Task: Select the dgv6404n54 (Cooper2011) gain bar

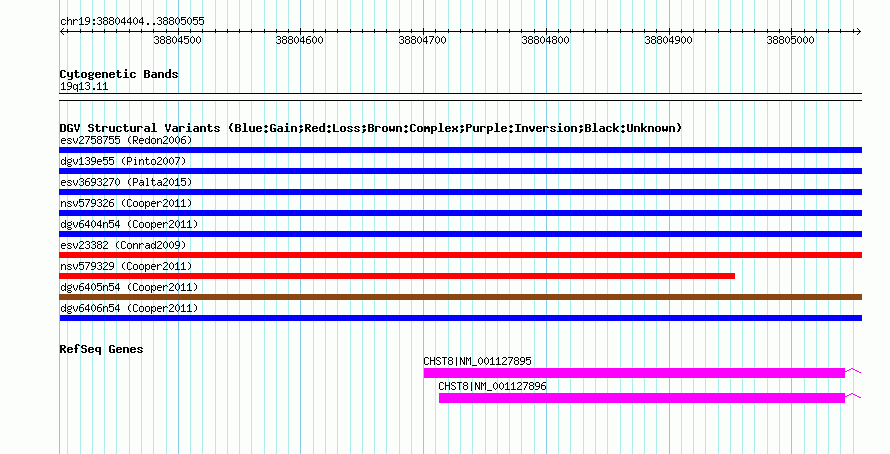Action: [x=460, y=234]
